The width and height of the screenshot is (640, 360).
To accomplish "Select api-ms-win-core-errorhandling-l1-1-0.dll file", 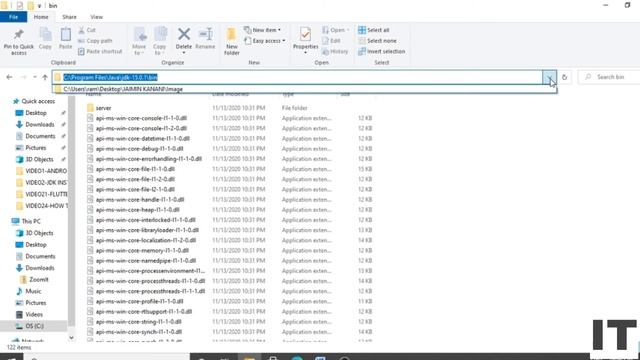I will pyautogui.click(x=149, y=159).
